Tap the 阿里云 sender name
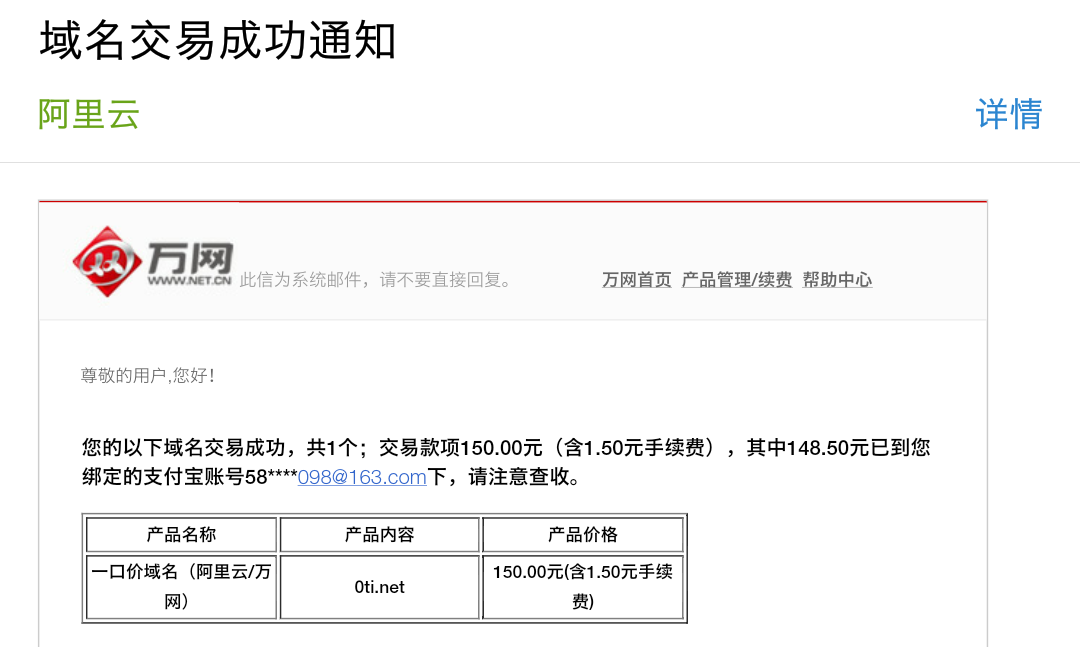1080x647 pixels. (x=89, y=114)
